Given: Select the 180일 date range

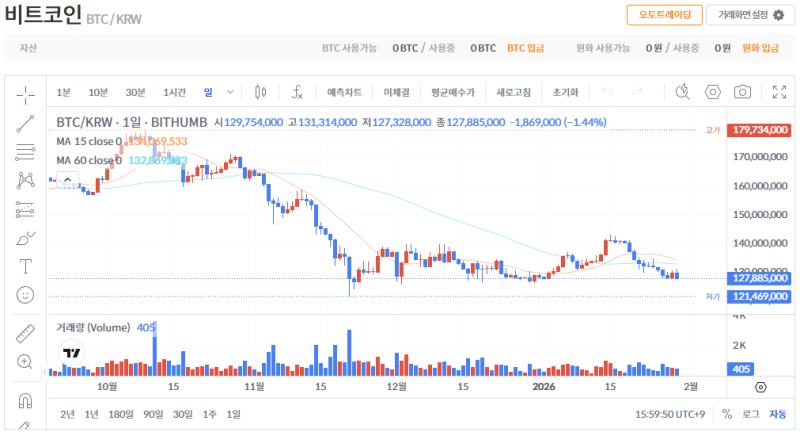Looking at the screenshot, I should [x=120, y=414].
